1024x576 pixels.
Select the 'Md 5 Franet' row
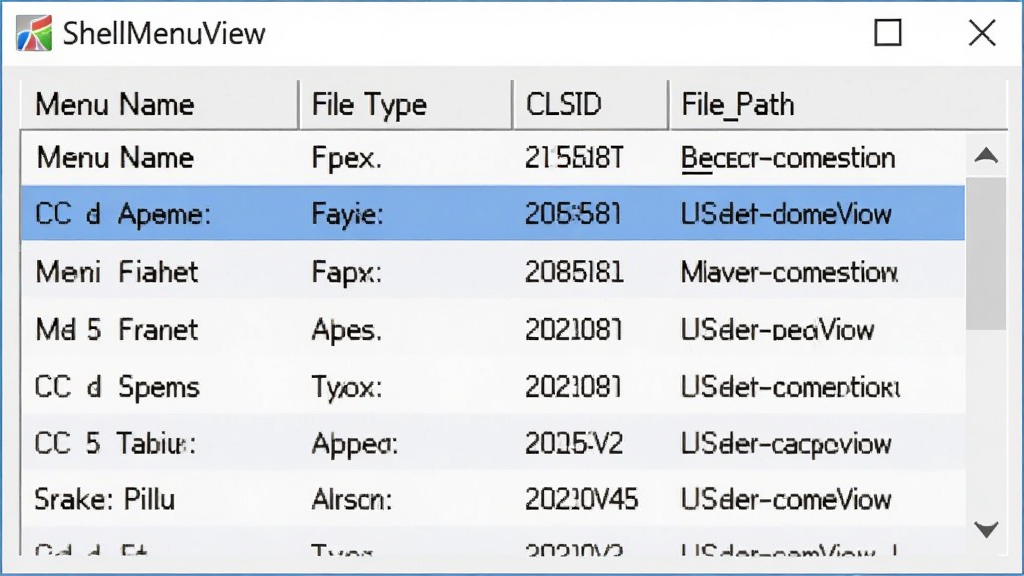pos(493,329)
